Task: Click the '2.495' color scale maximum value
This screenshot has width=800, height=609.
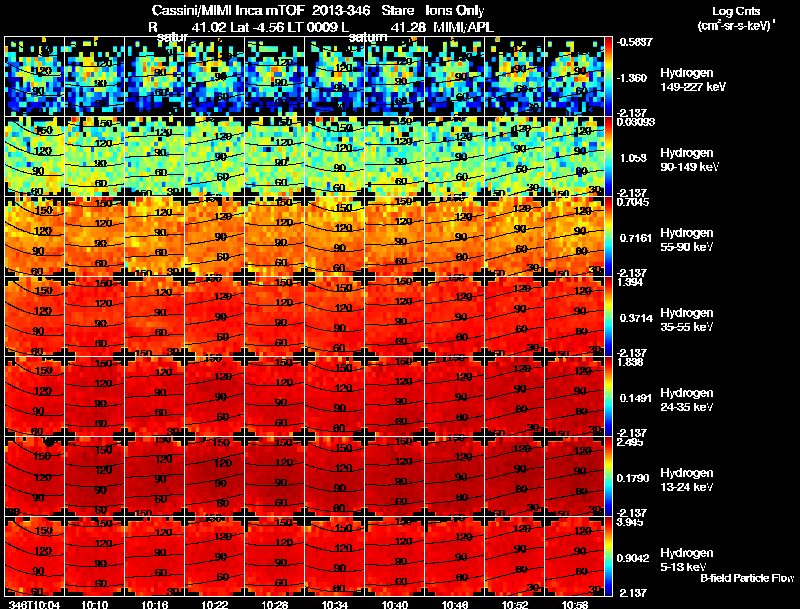Action: pyautogui.click(x=630, y=442)
